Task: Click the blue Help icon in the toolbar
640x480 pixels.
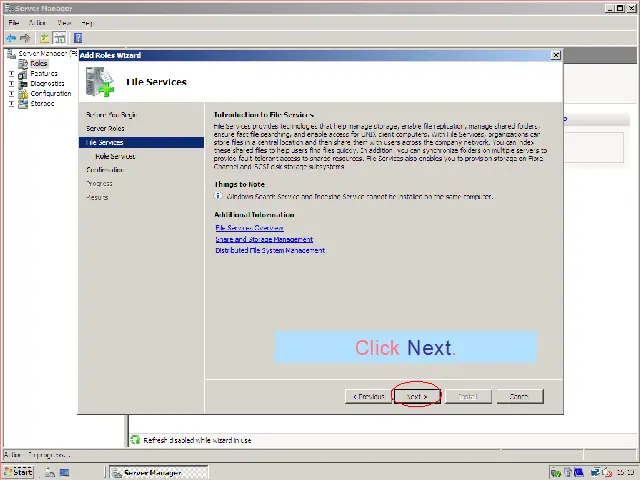Action: (78, 38)
